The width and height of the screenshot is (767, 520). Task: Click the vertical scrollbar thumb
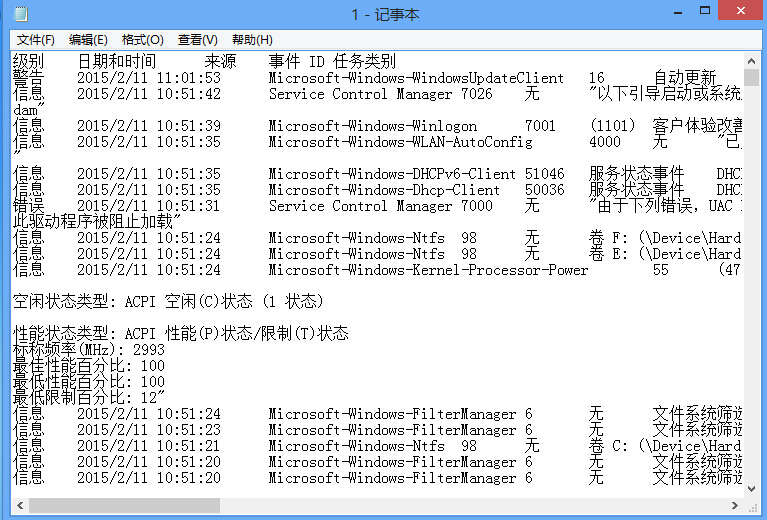751,78
